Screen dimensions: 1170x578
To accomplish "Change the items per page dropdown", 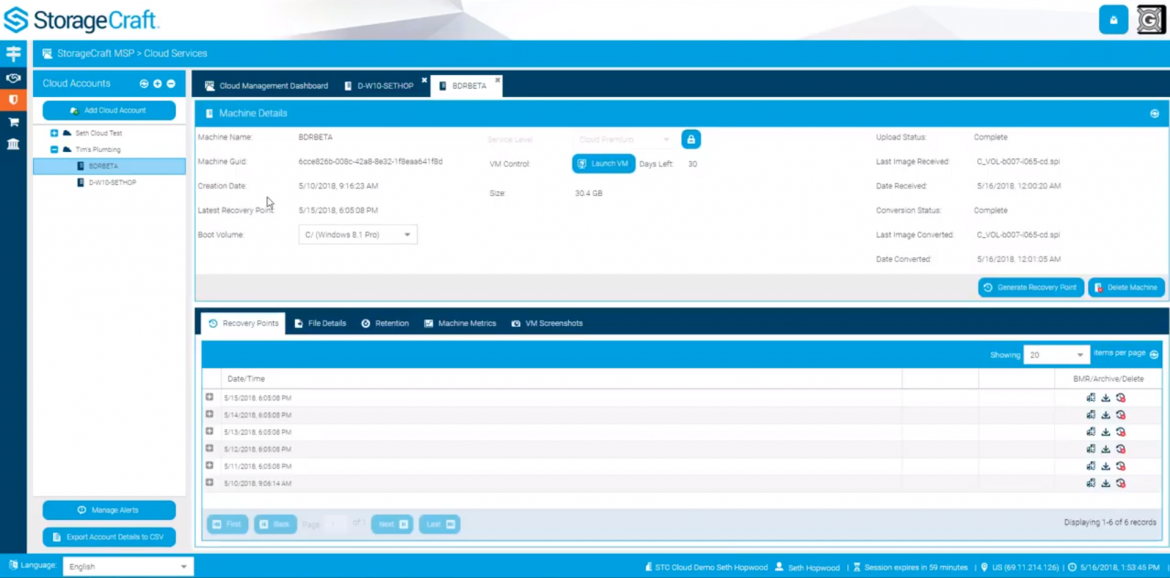I will point(1056,354).
